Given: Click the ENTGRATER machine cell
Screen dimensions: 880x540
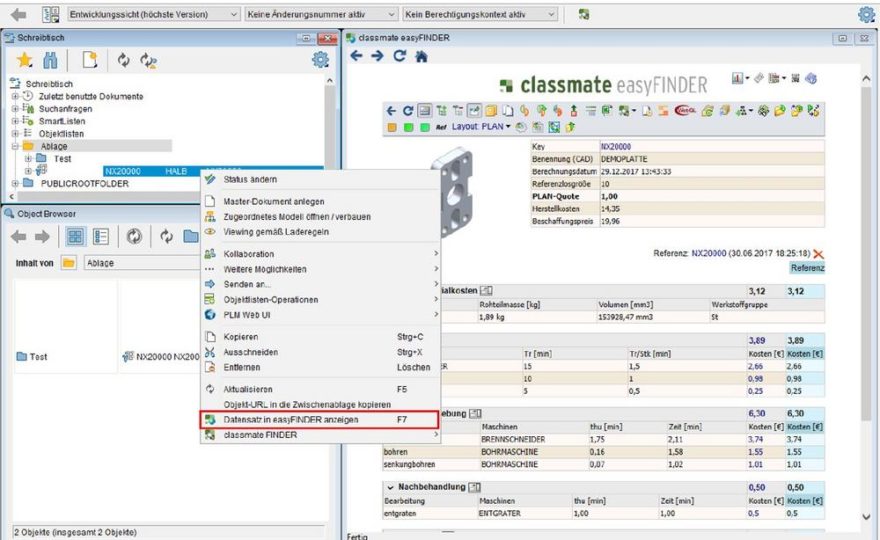Looking at the screenshot, I should (x=499, y=514).
